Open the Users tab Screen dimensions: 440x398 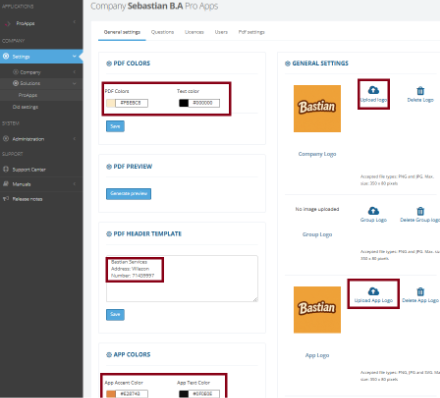(x=221, y=32)
